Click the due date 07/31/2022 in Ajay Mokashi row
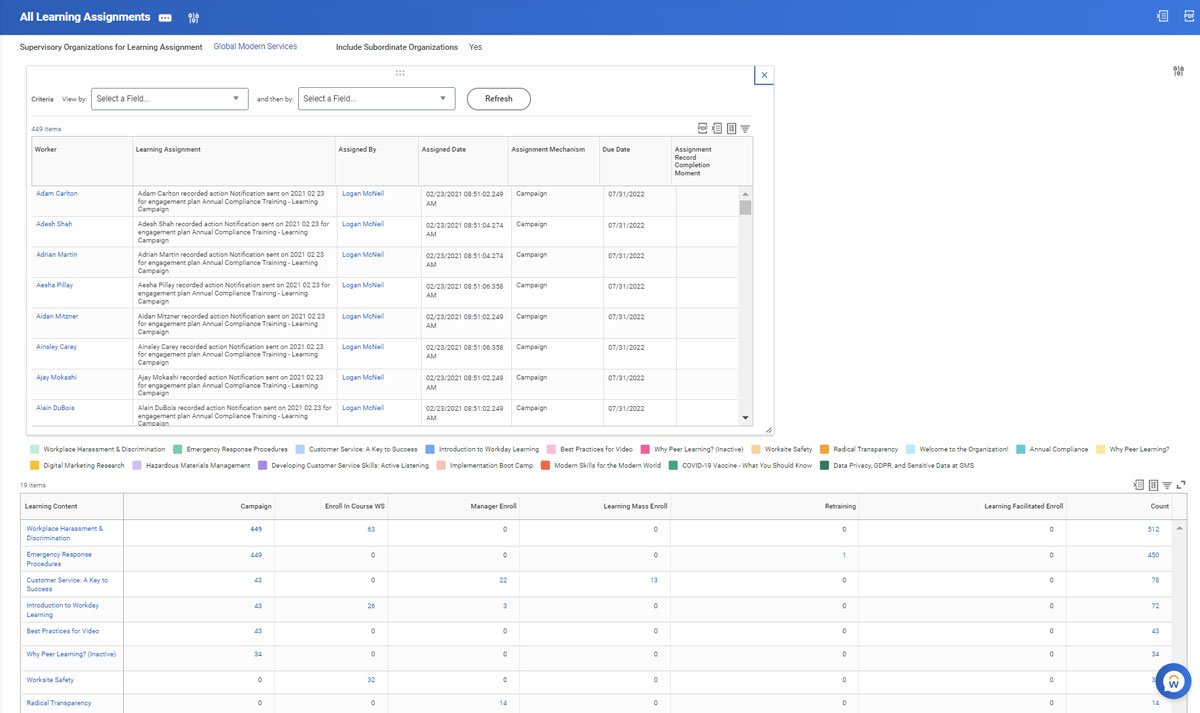This screenshot has height=713, width=1200. click(x=626, y=377)
